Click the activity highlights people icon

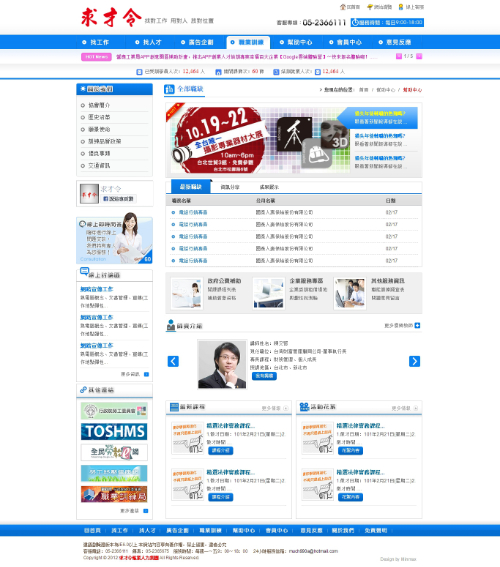(x=304, y=407)
